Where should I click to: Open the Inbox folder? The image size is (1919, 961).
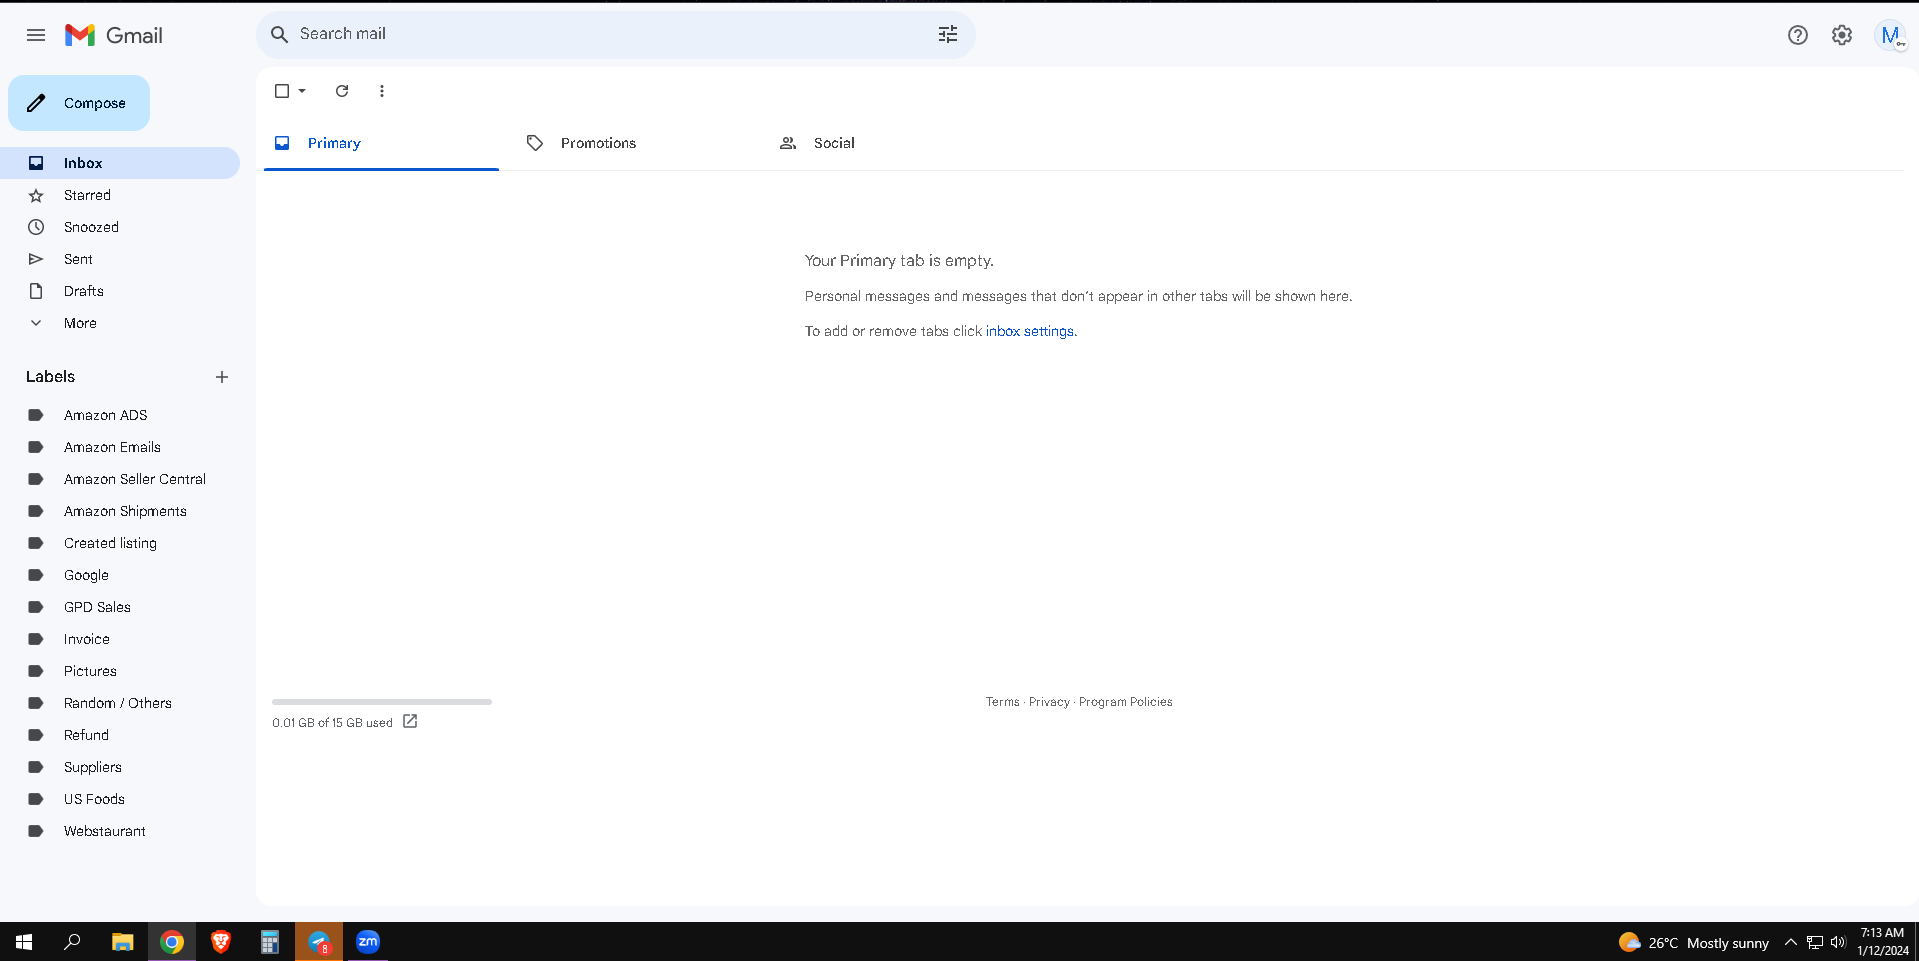pos(120,163)
